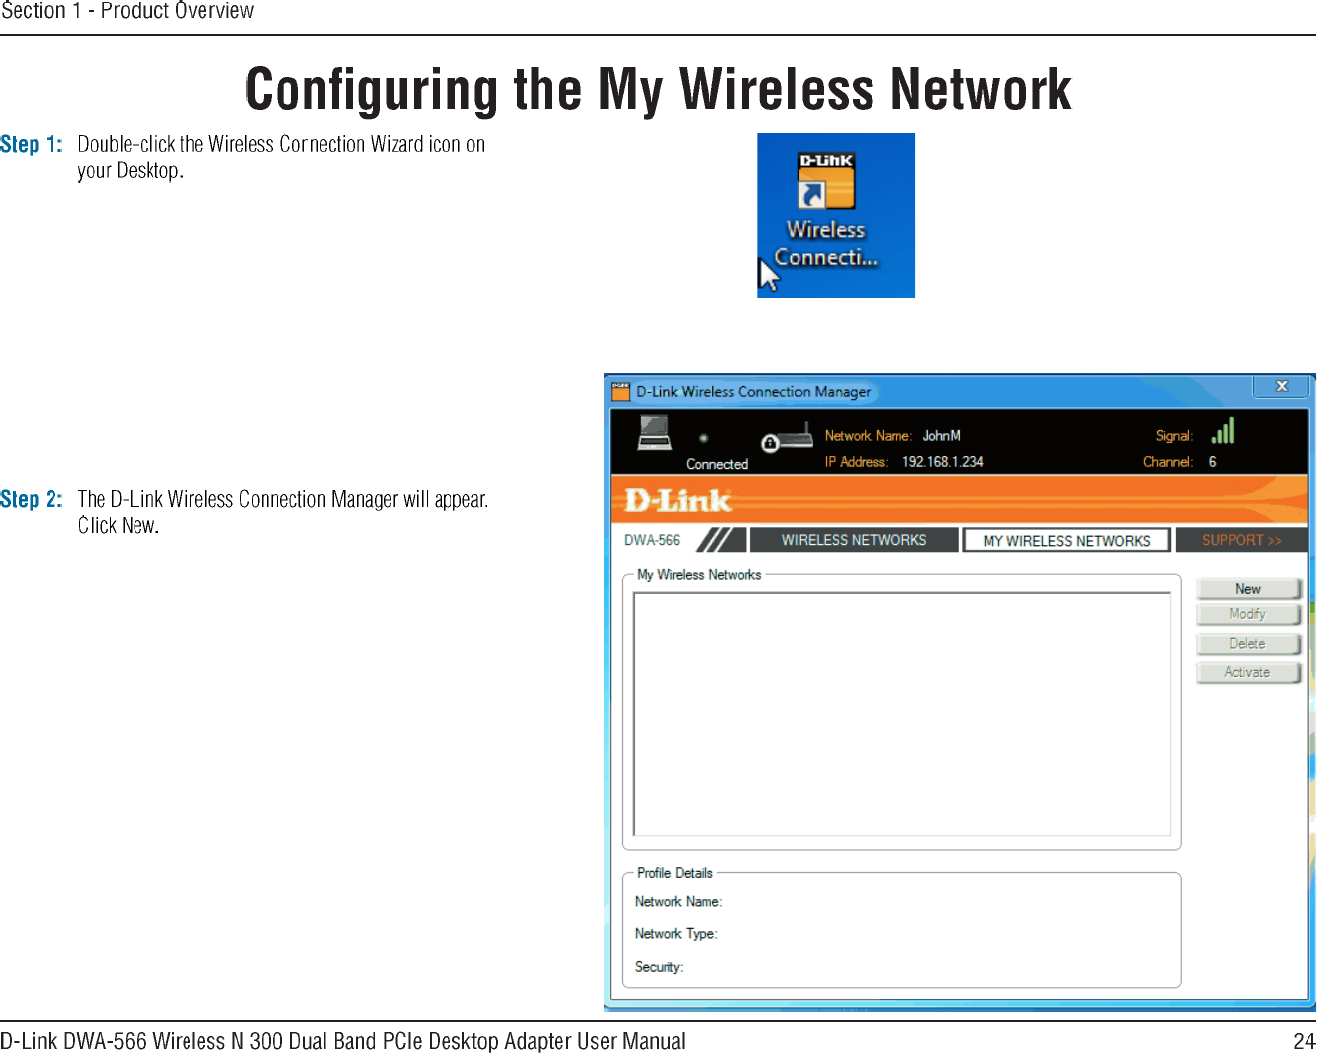Click inside the My Wireless Networks list box
The height and width of the screenshot is (1053, 1317).
902,714
